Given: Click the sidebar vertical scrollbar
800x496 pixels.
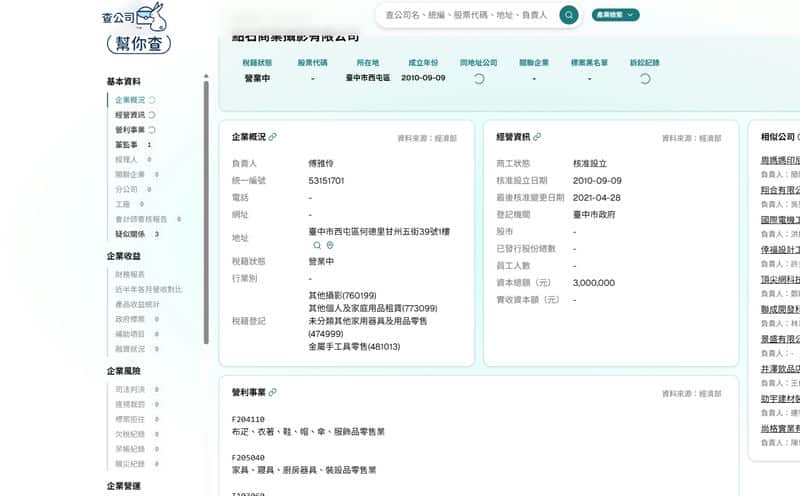Looking at the screenshot, I should tap(206, 212).
